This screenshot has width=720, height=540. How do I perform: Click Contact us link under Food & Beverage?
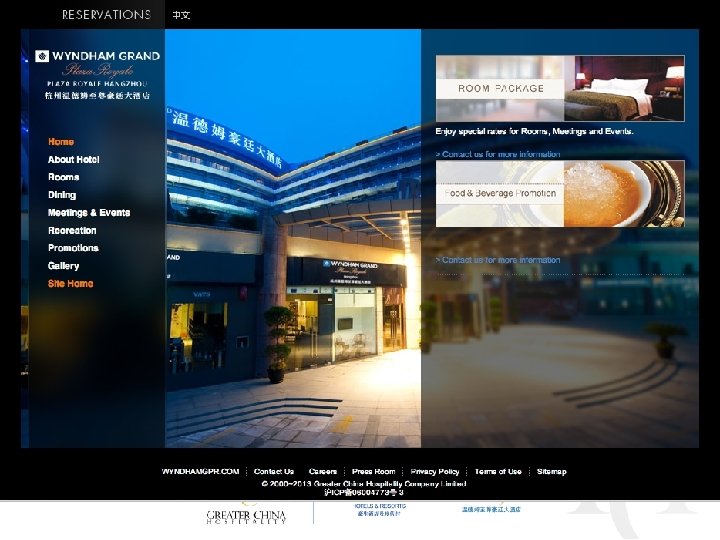coord(498,260)
